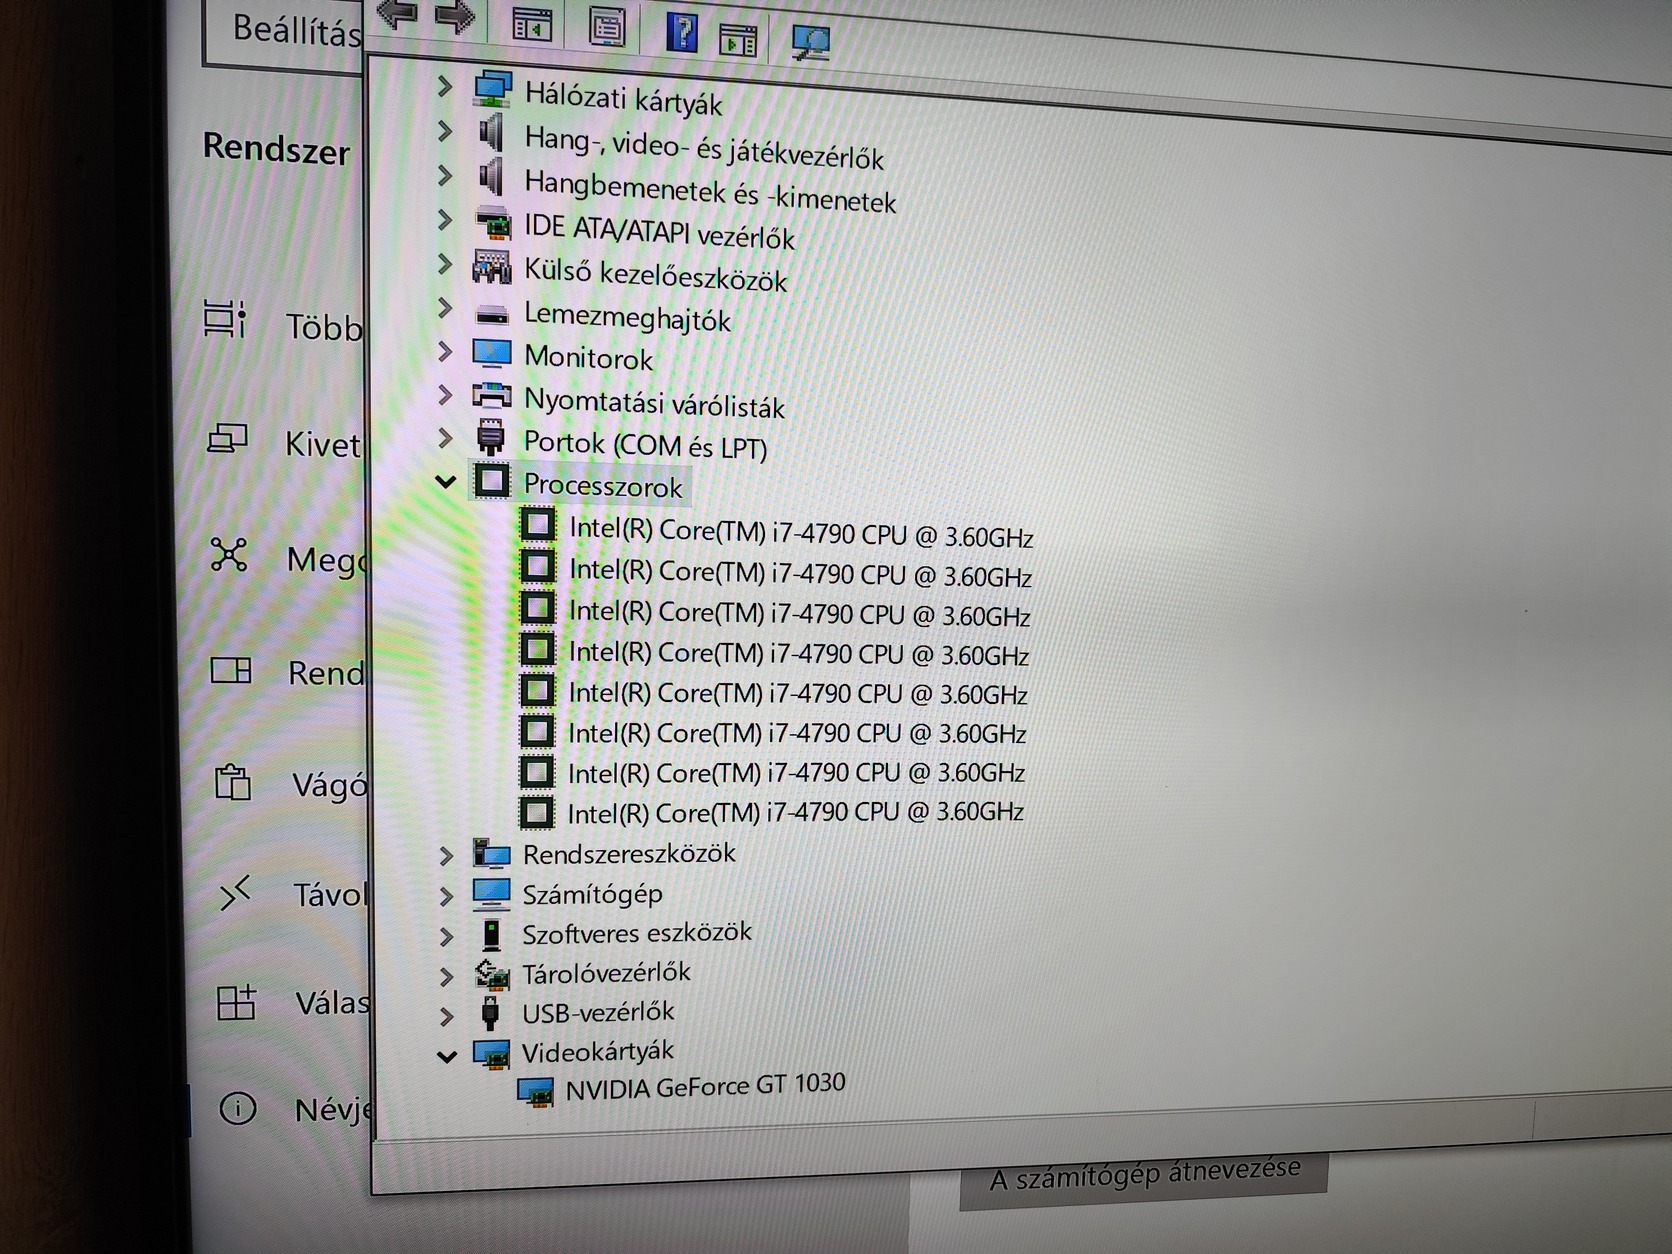Expand the Hangbemenetek és -kimenetek node

[x=445, y=175]
